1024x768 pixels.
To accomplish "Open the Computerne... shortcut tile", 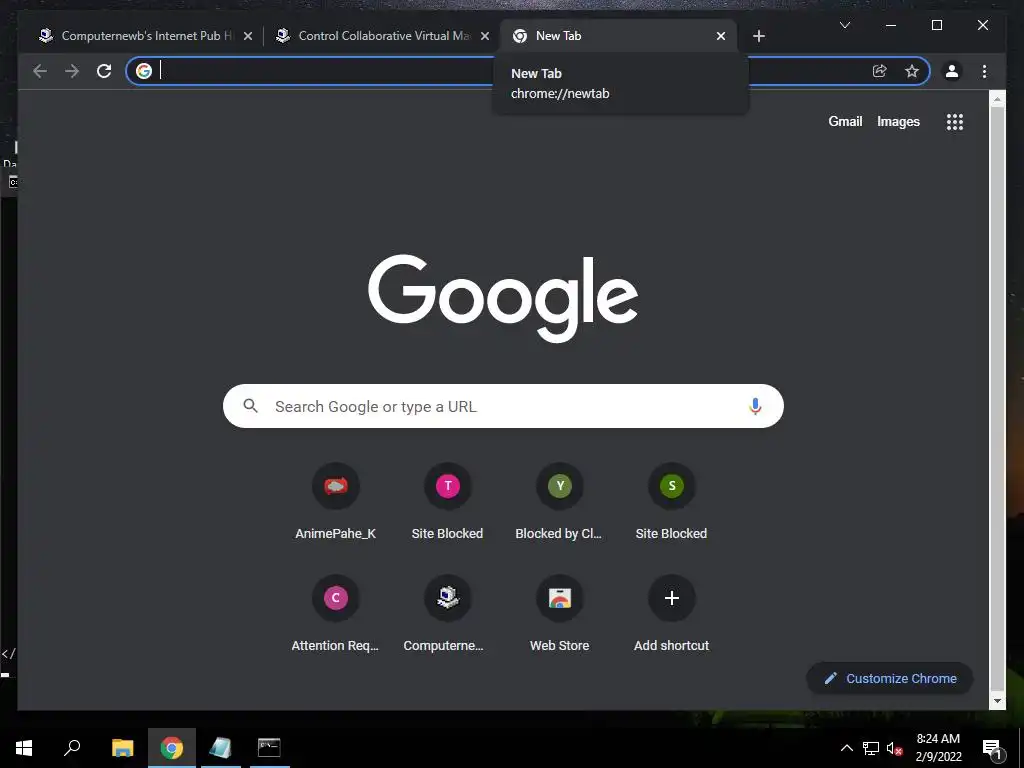I will pos(447,614).
